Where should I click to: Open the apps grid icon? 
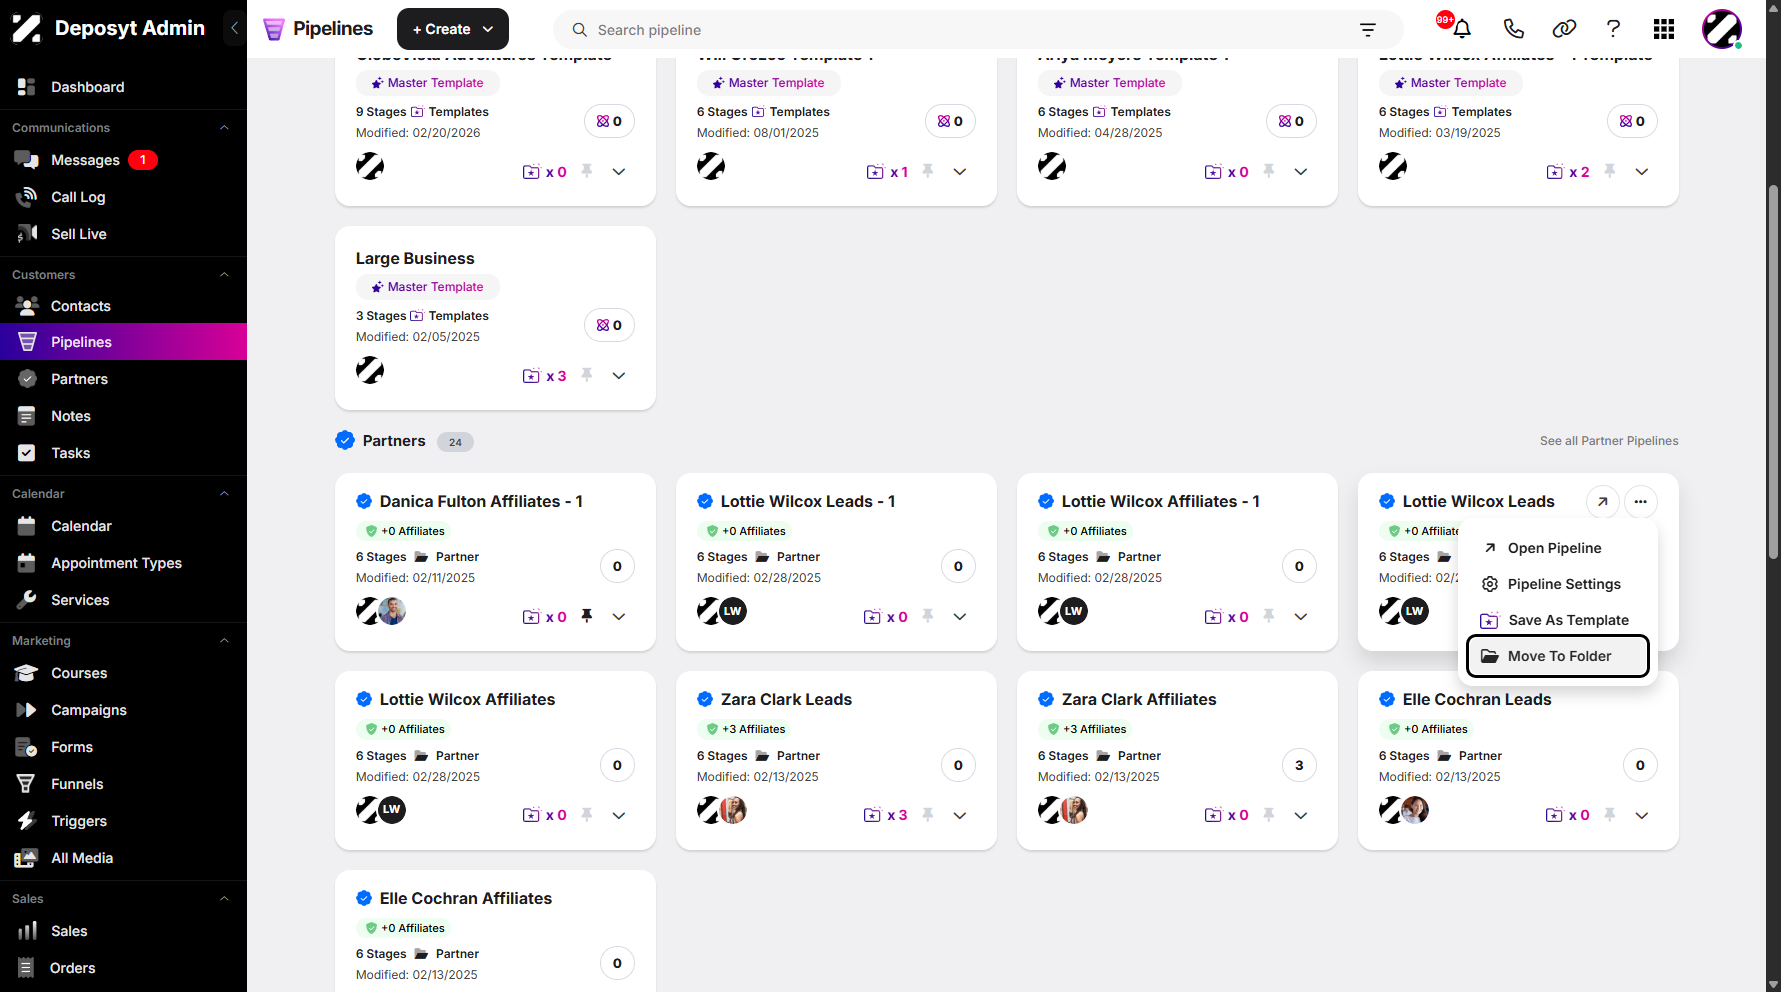tap(1664, 29)
